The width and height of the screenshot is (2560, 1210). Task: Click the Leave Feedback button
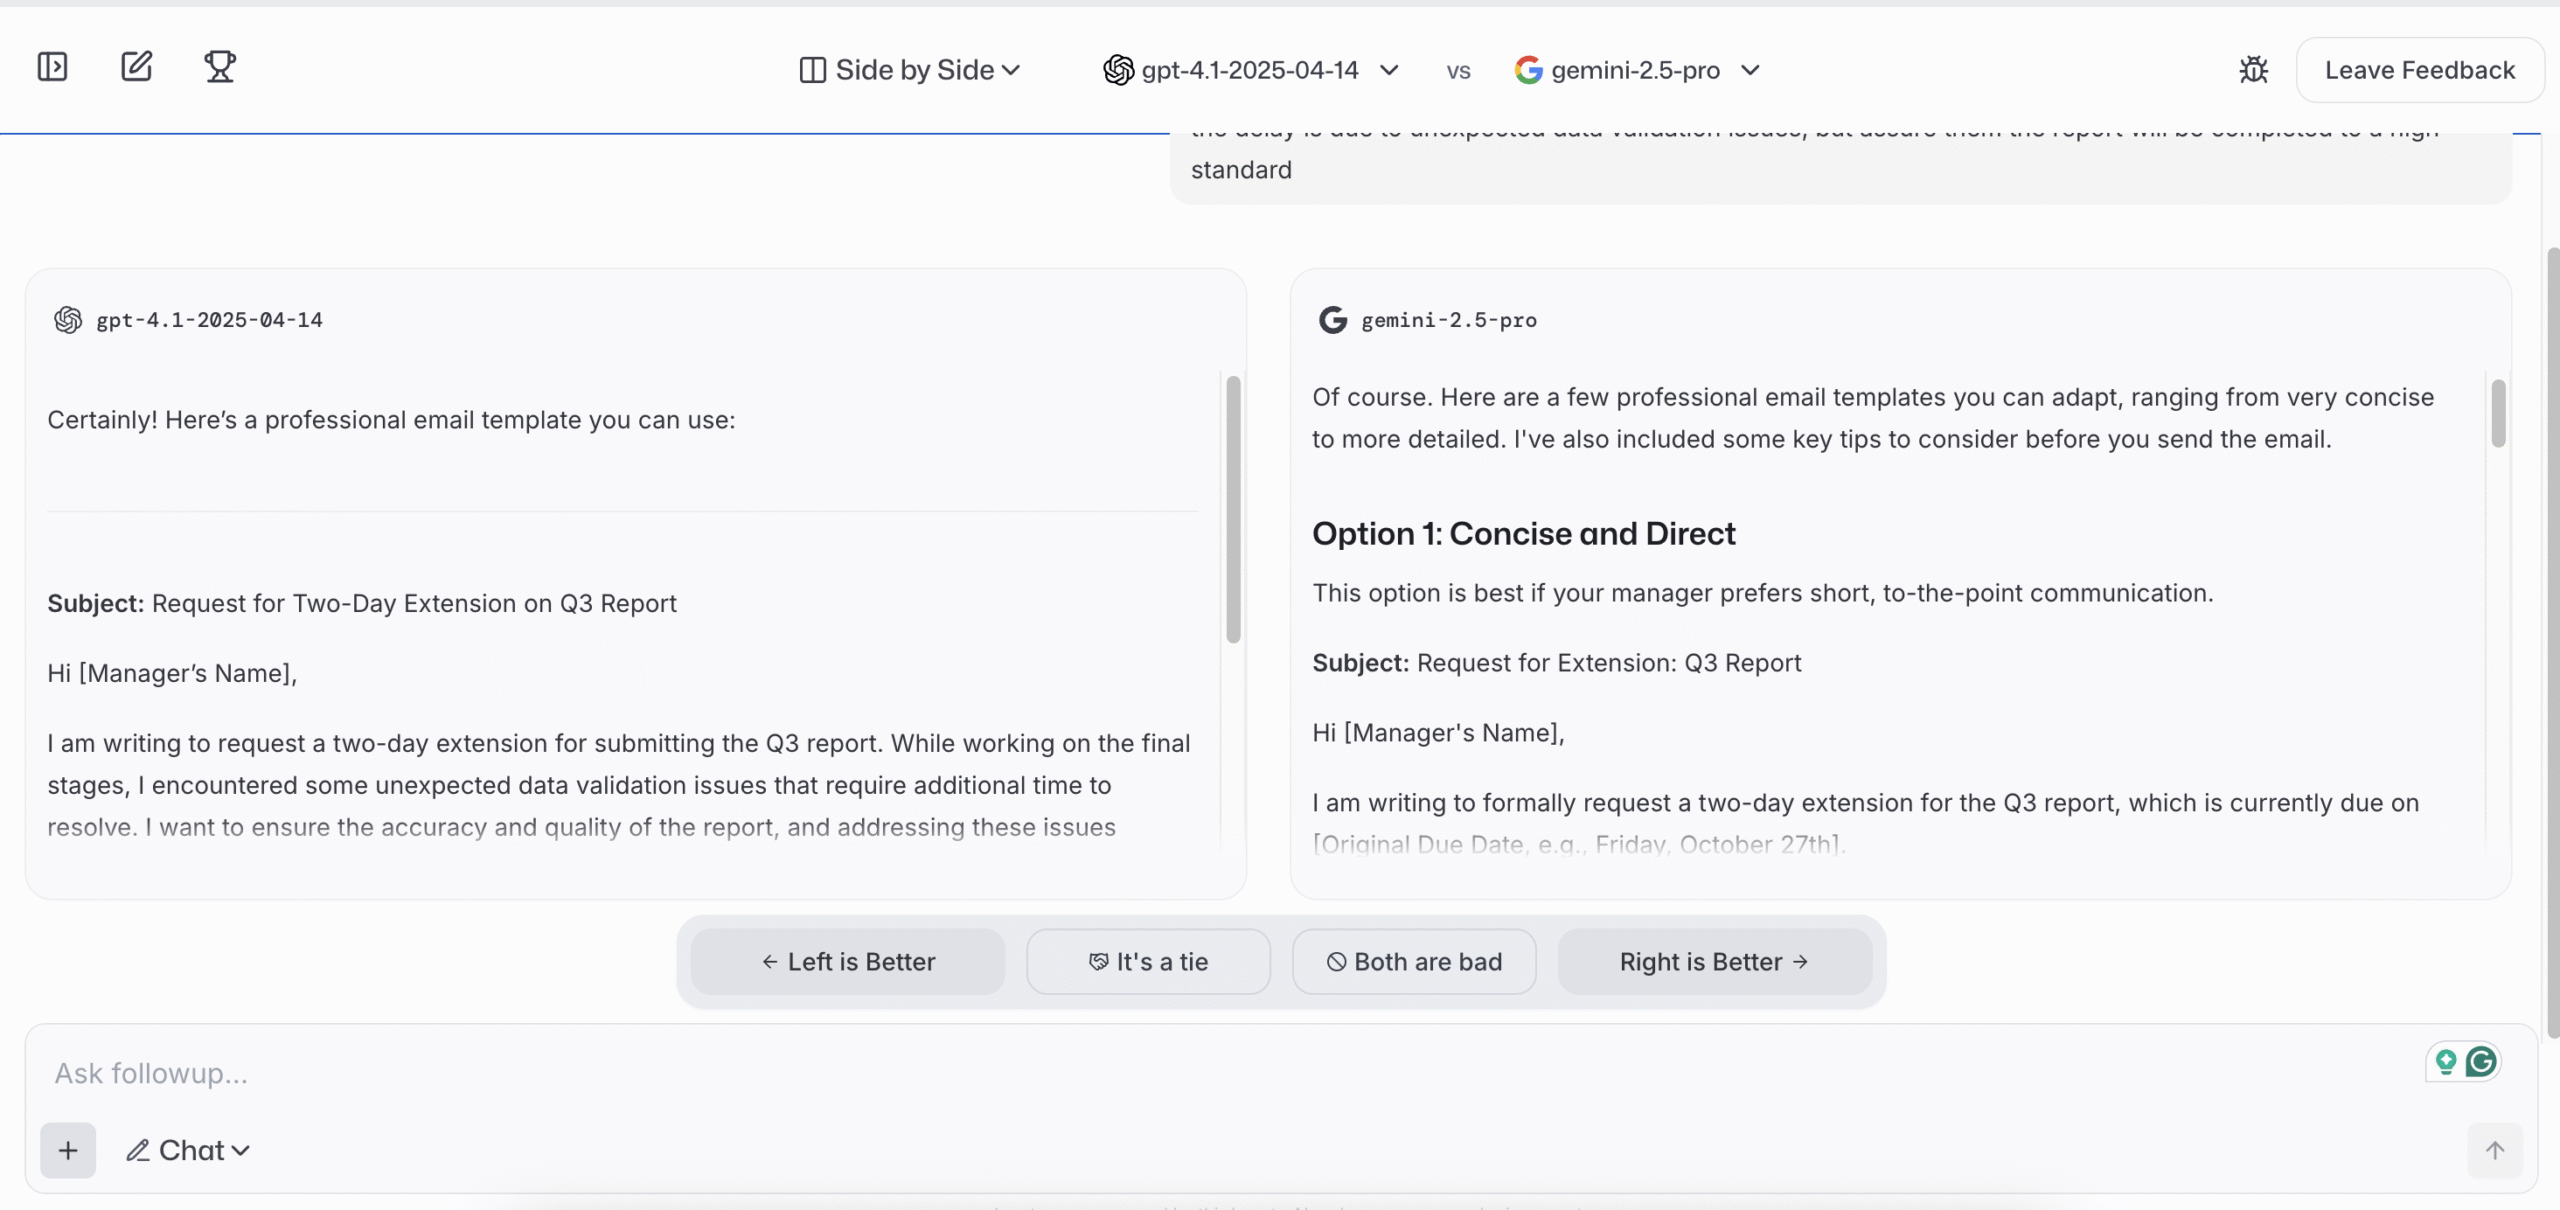point(2420,70)
